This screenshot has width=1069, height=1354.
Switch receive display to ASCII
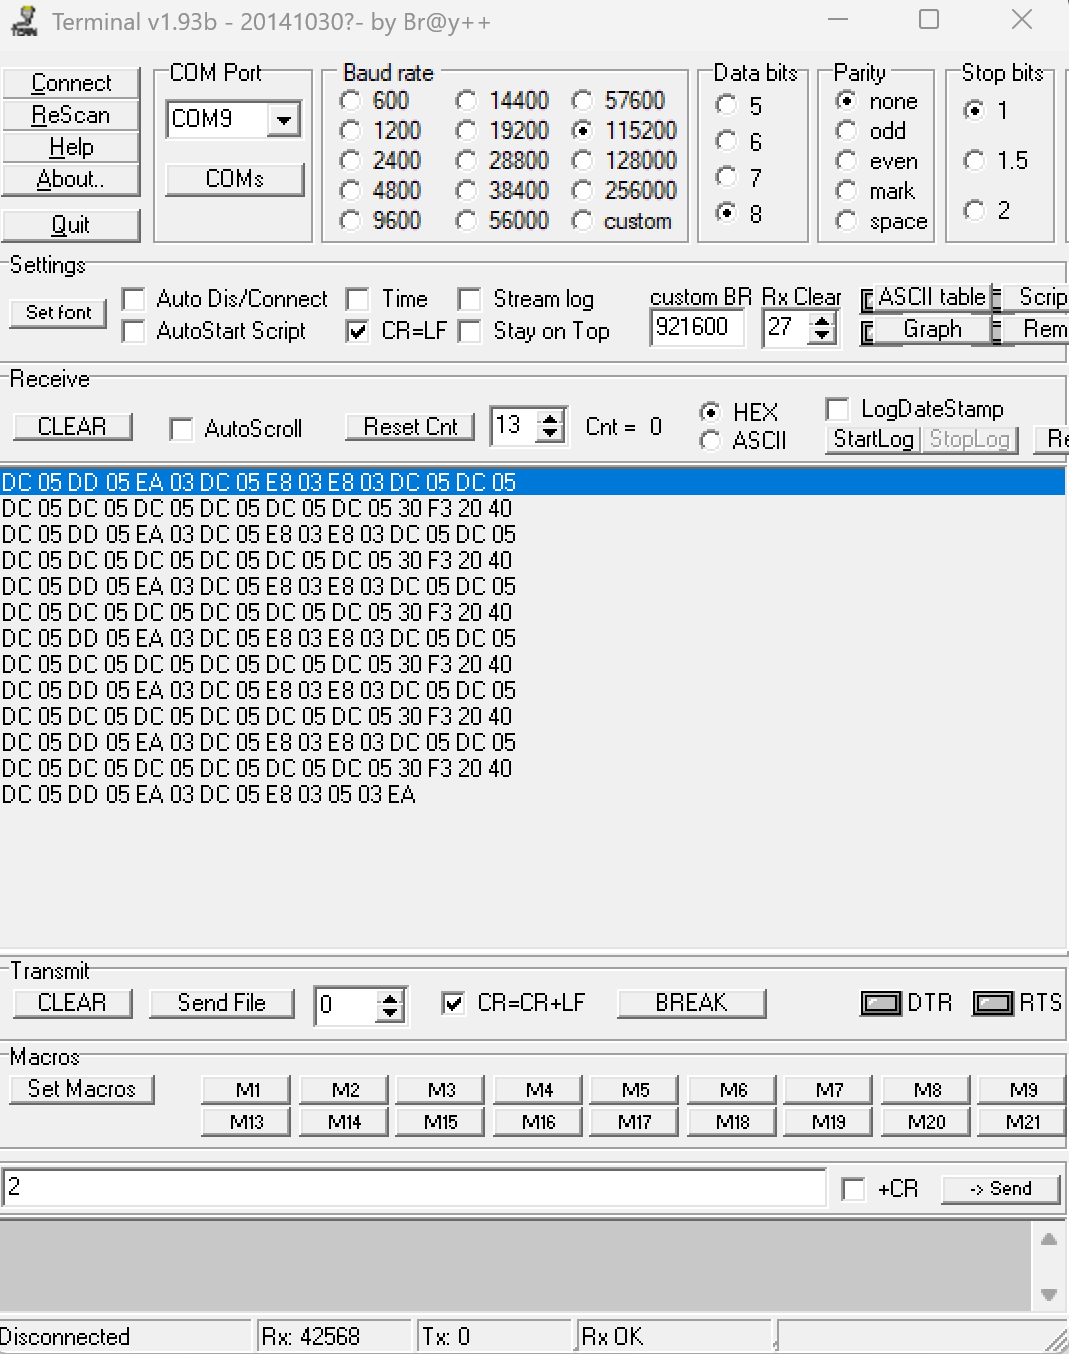click(x=710, y=440)
